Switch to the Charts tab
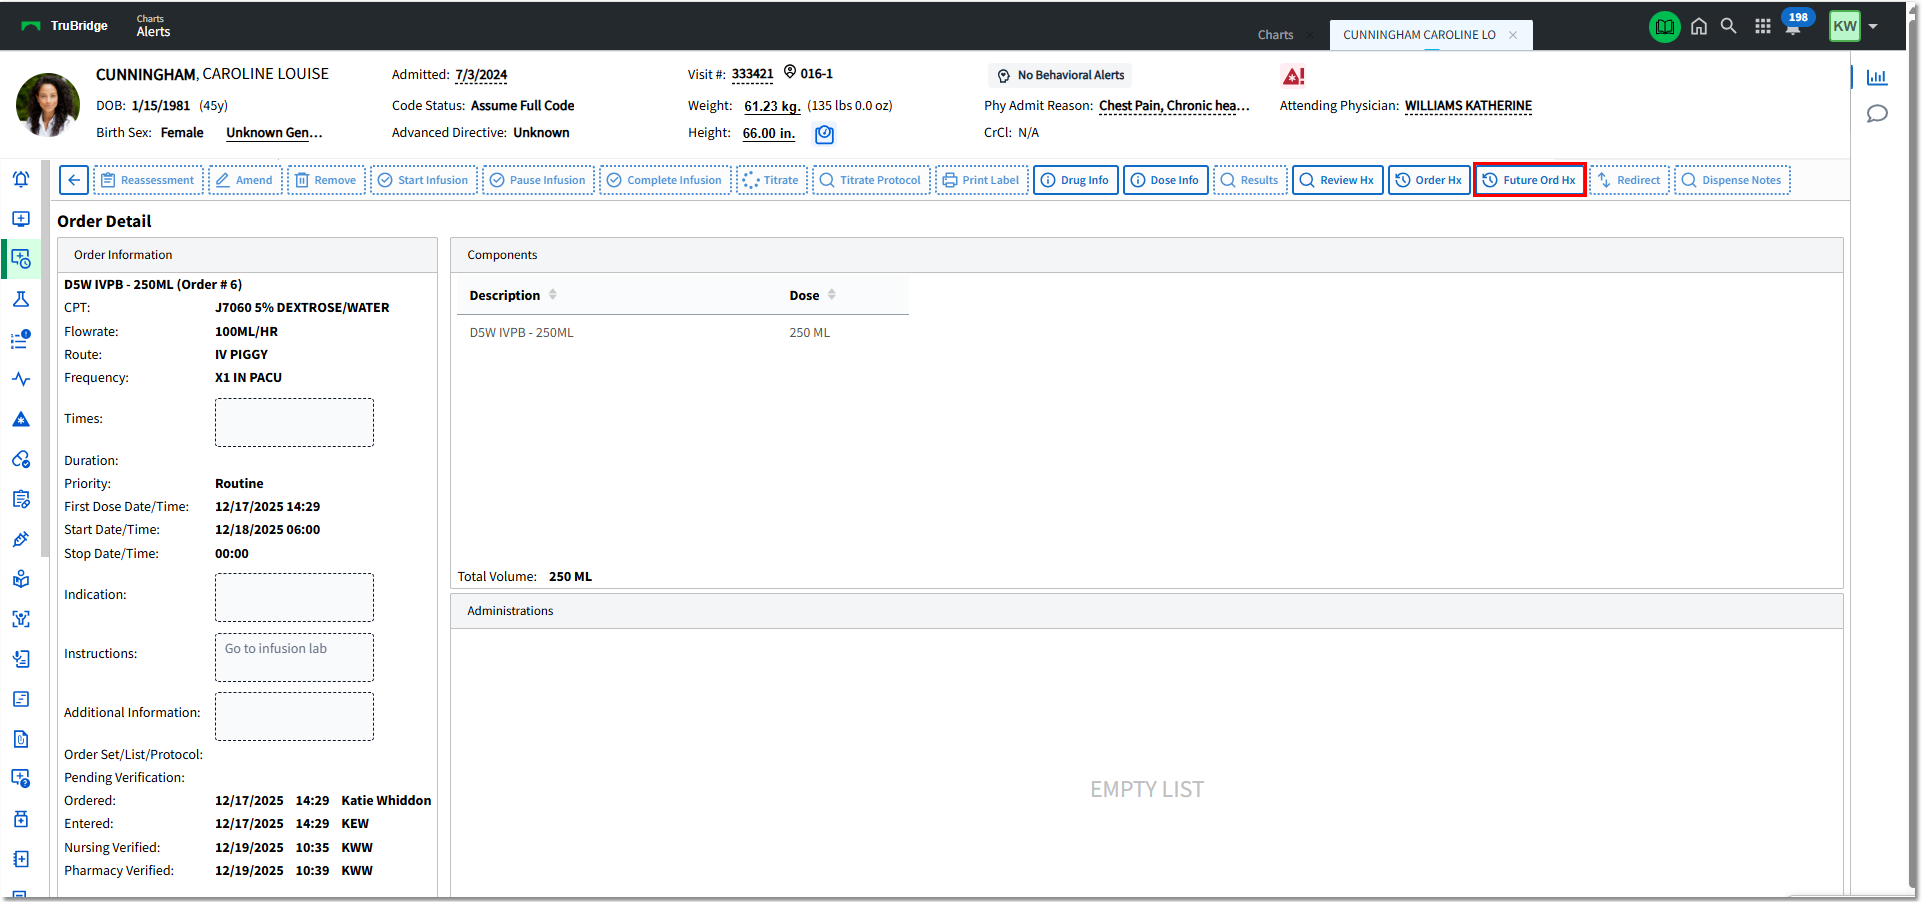This screenshot has width=1922, height=904. click(1275, 35)
